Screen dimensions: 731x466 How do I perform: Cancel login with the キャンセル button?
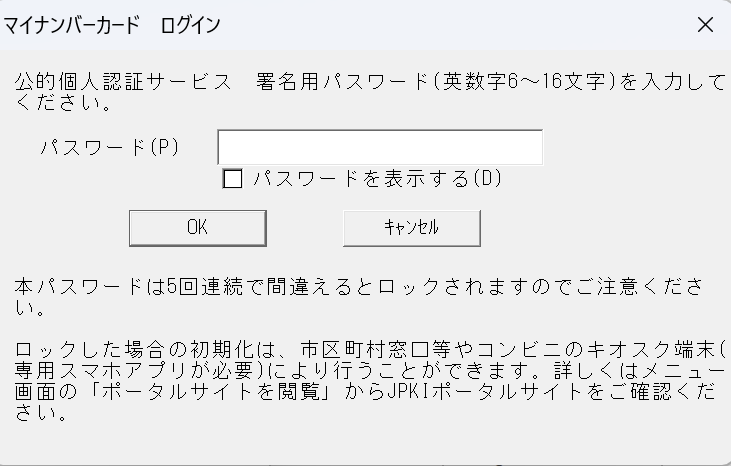click(411, 227)
